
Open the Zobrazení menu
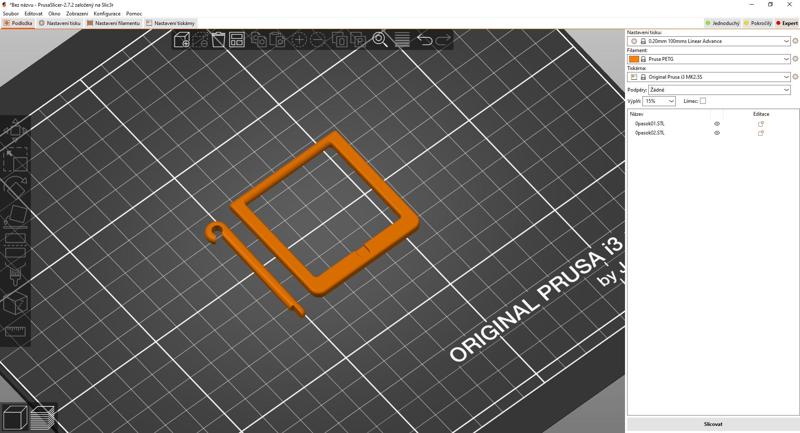tap(77, 14)
